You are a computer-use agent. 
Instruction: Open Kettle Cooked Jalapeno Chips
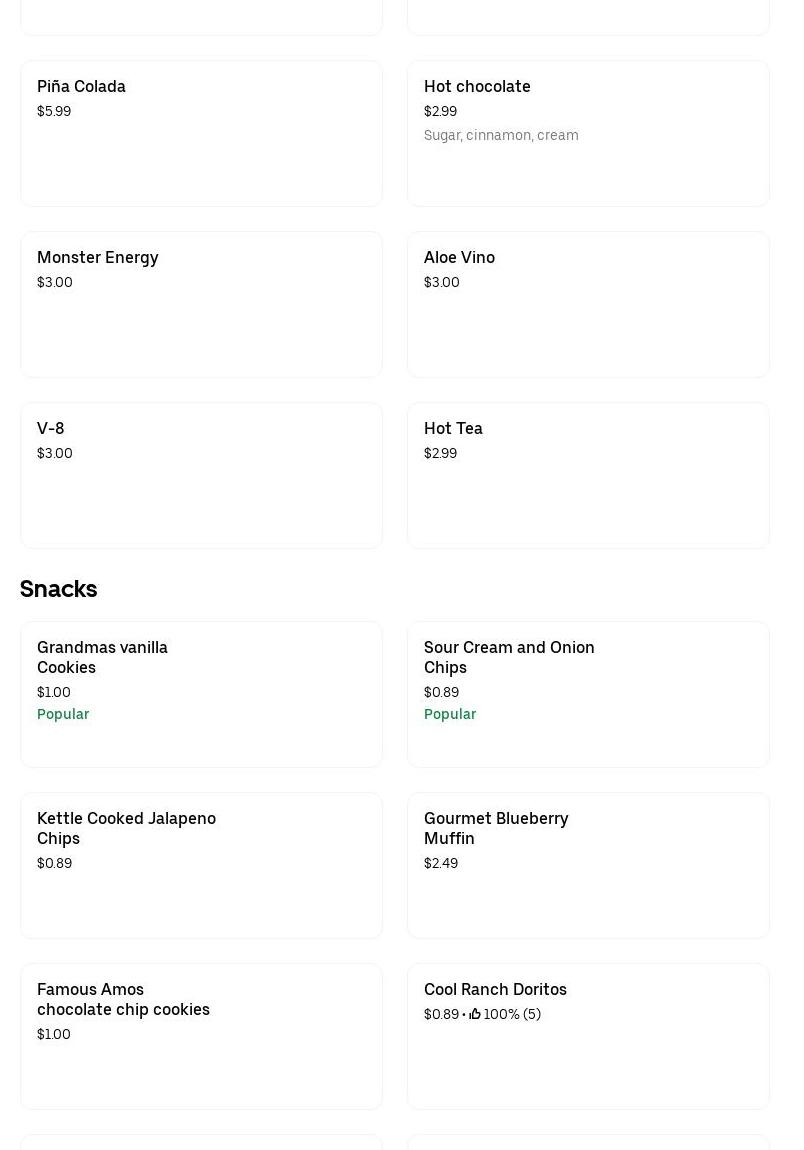pos(201,865)
